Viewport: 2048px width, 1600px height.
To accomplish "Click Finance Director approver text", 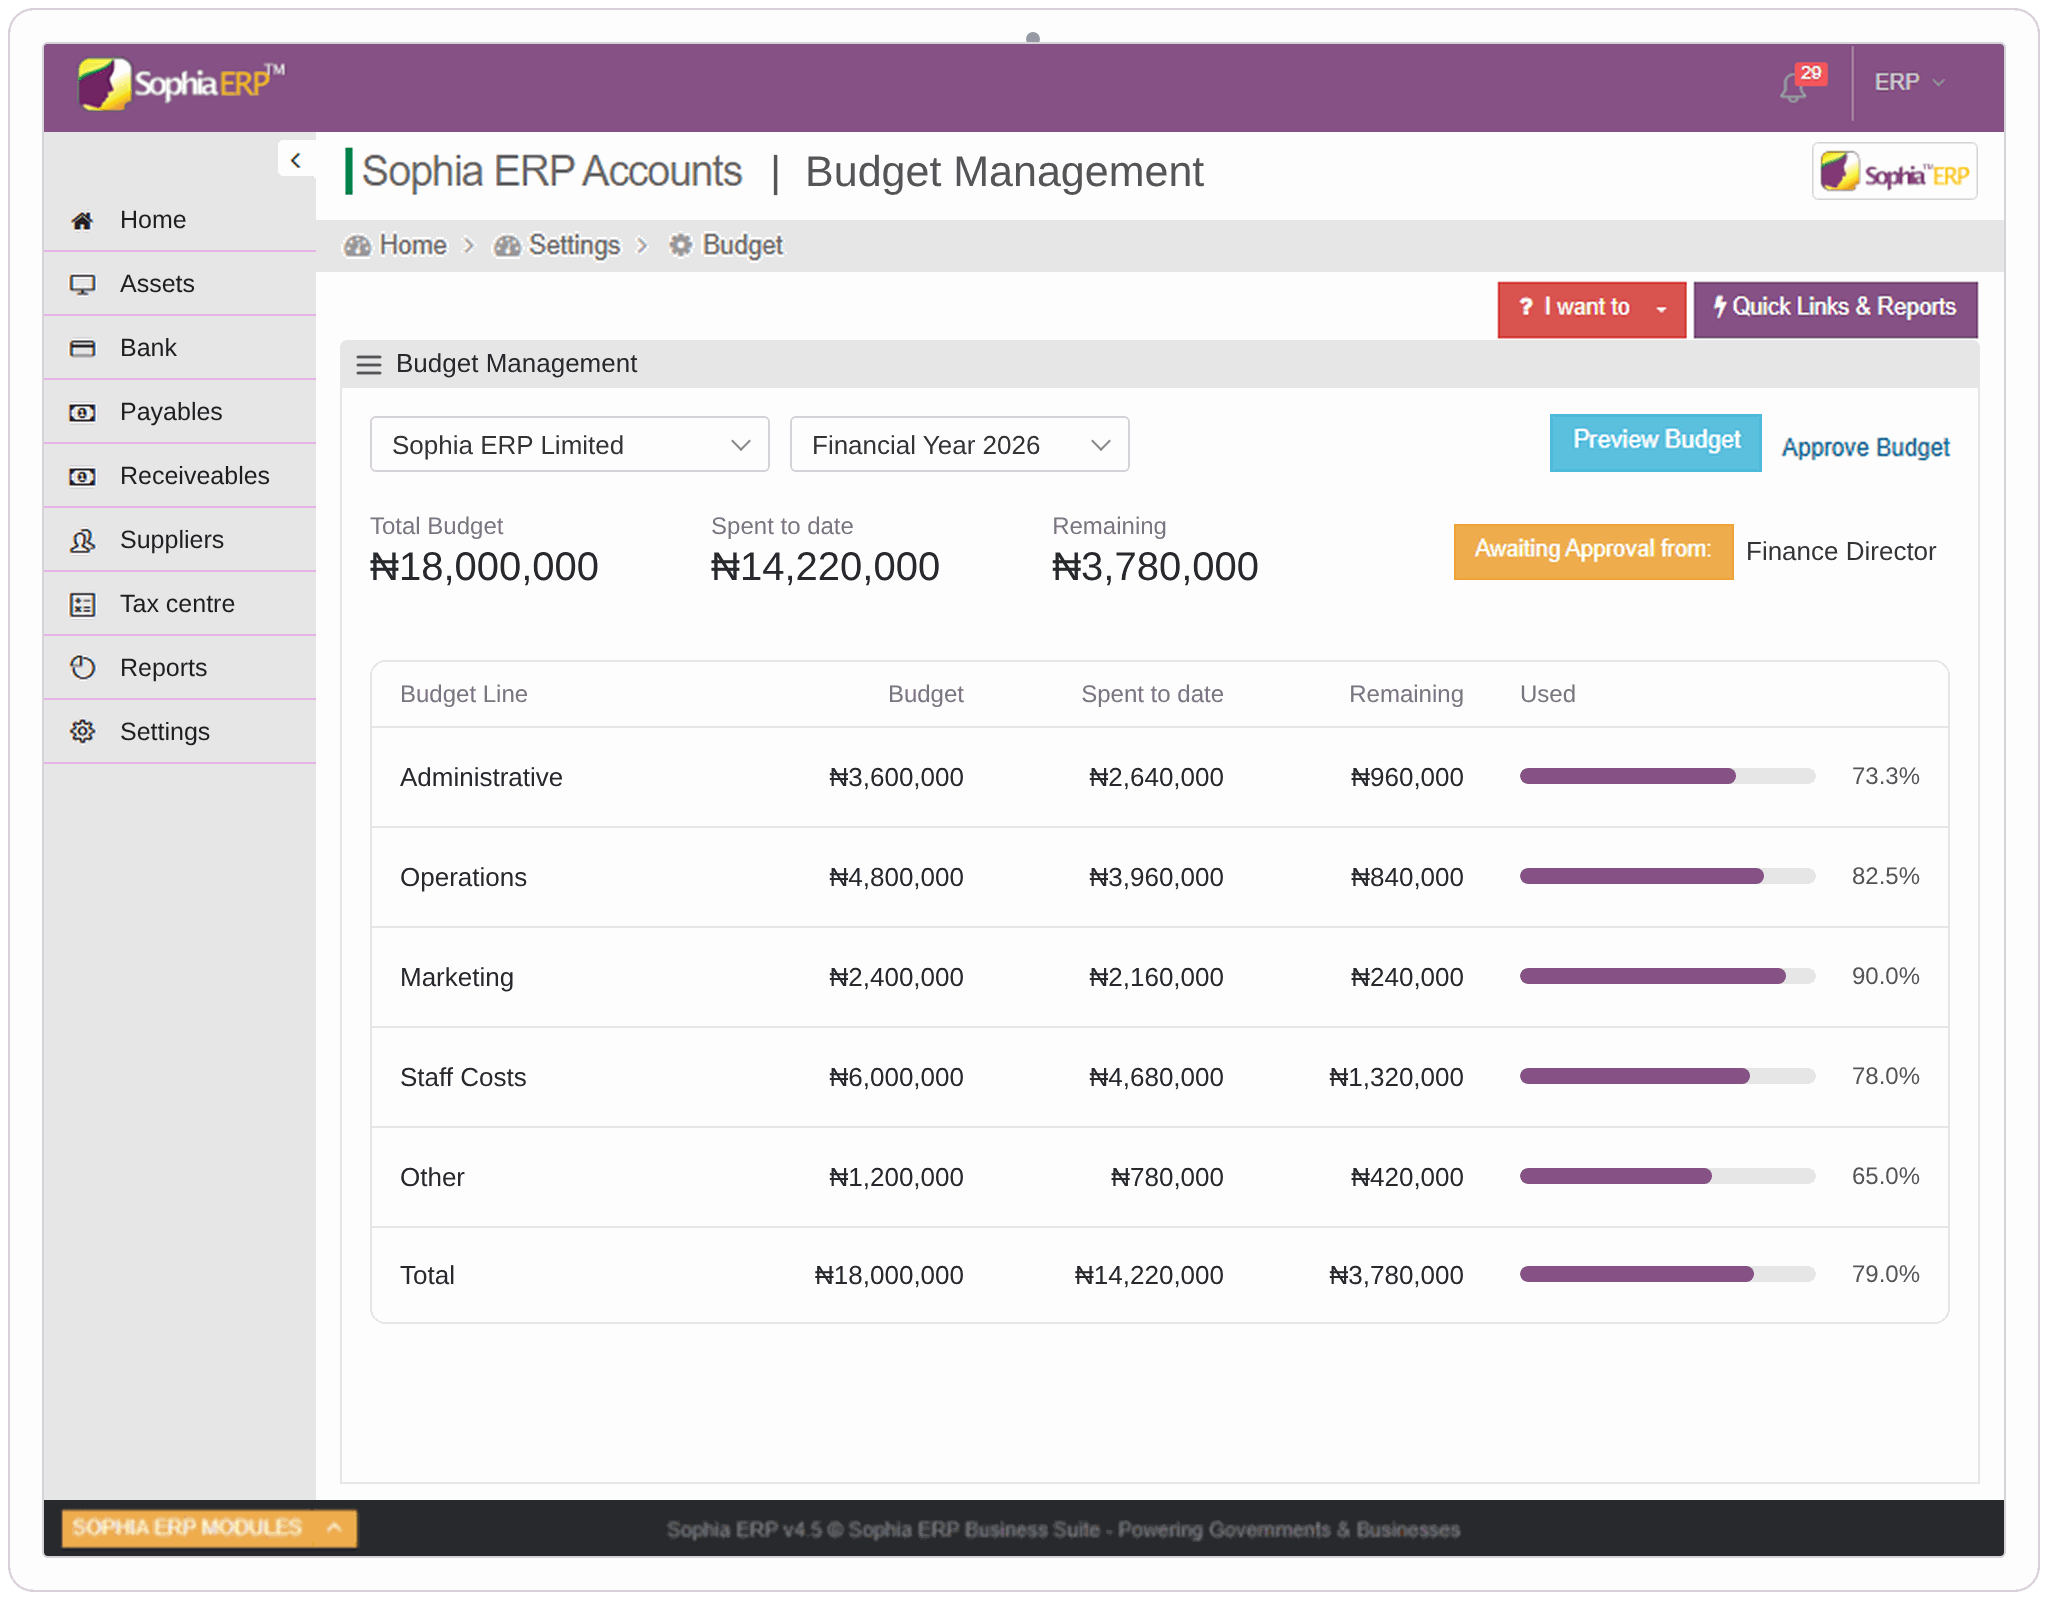I will 1840,551.
